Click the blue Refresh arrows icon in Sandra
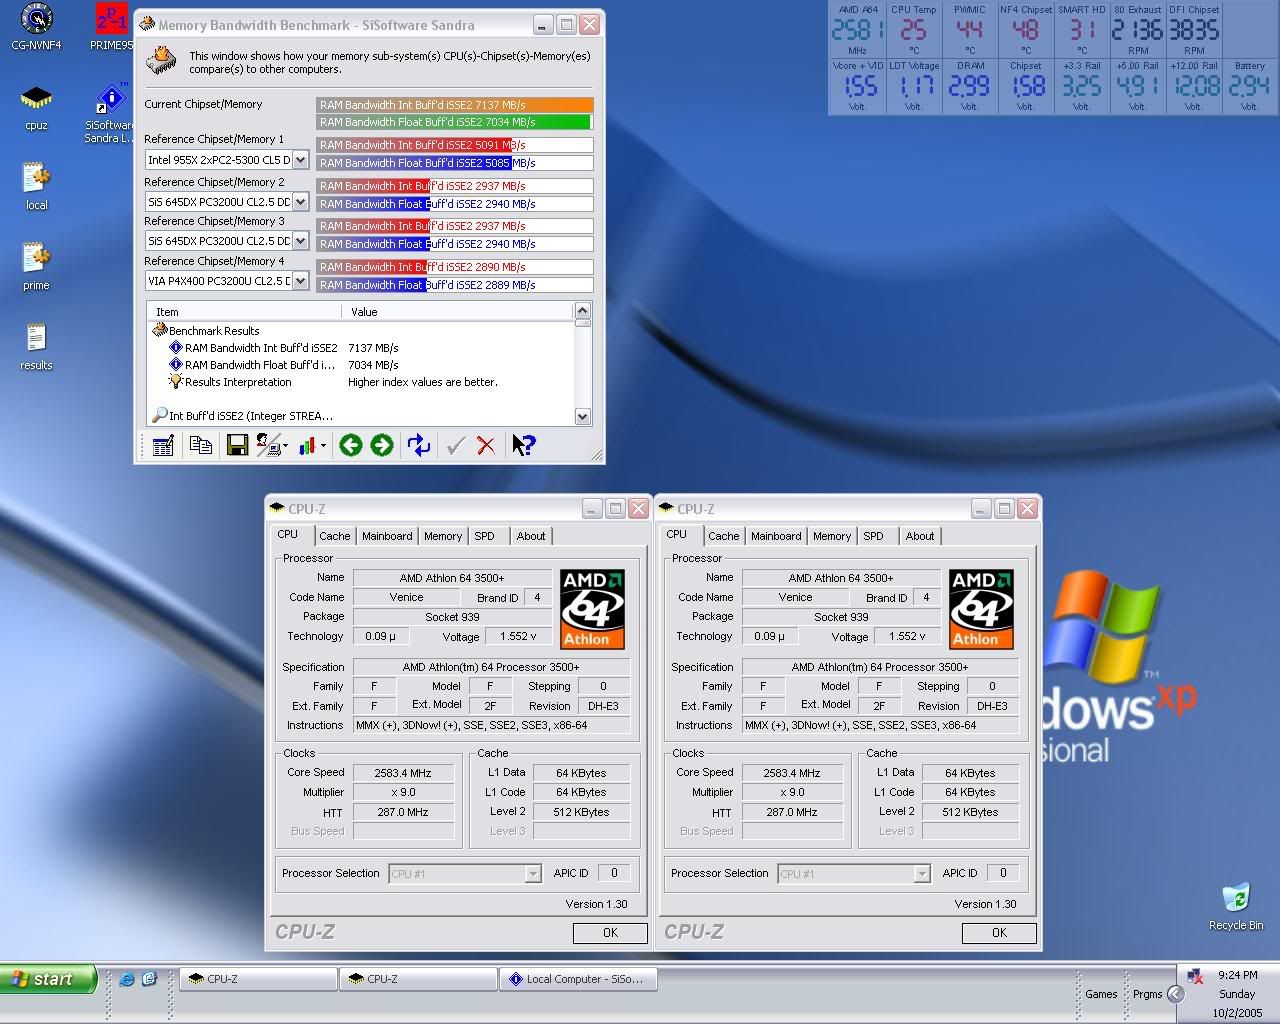Screen dimensions: 1280x1024 (419, 446)
